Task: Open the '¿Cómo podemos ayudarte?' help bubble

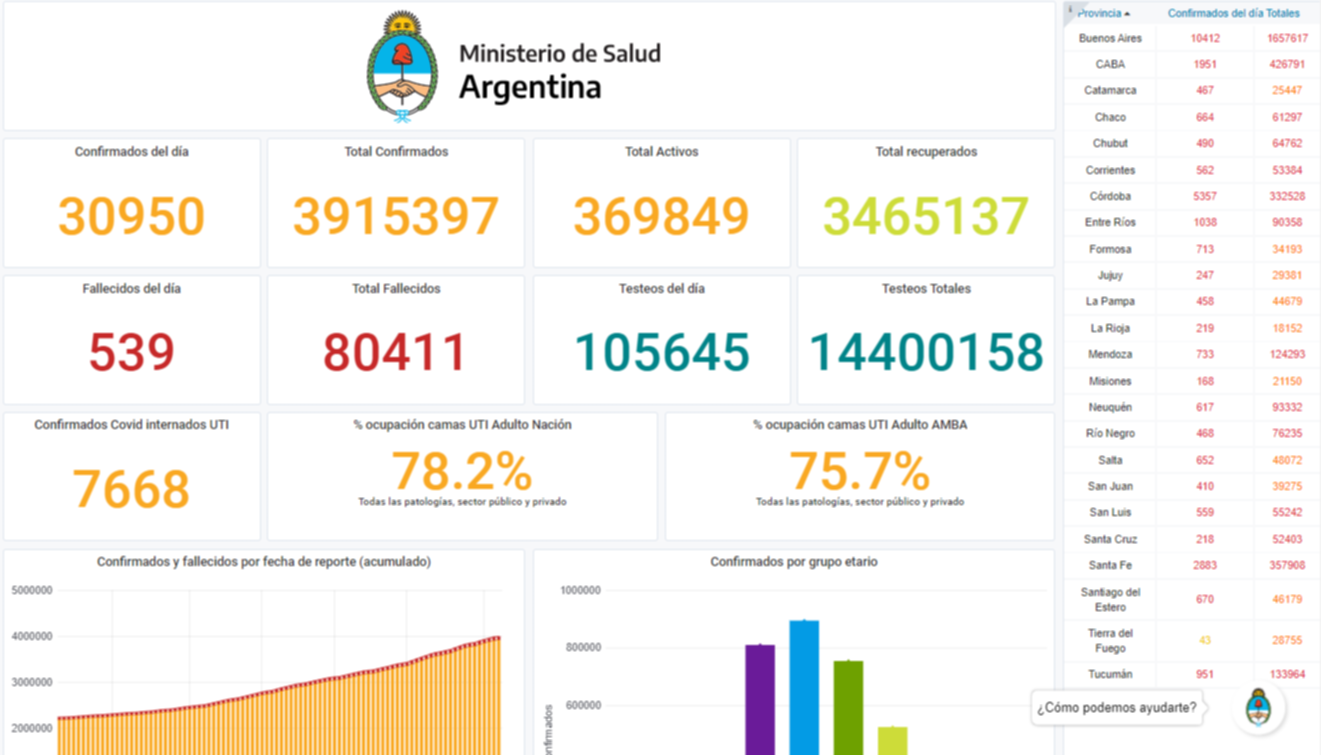Action: point(1116,708)
